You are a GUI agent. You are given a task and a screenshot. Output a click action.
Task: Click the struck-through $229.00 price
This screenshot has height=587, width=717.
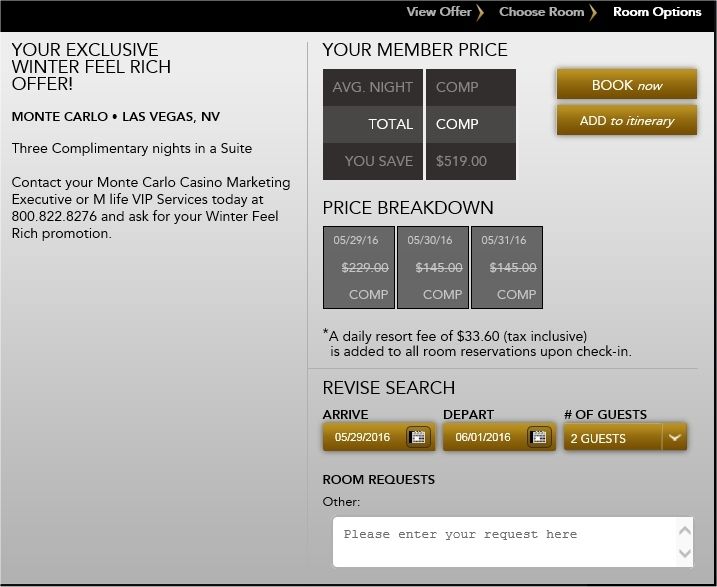365,267
